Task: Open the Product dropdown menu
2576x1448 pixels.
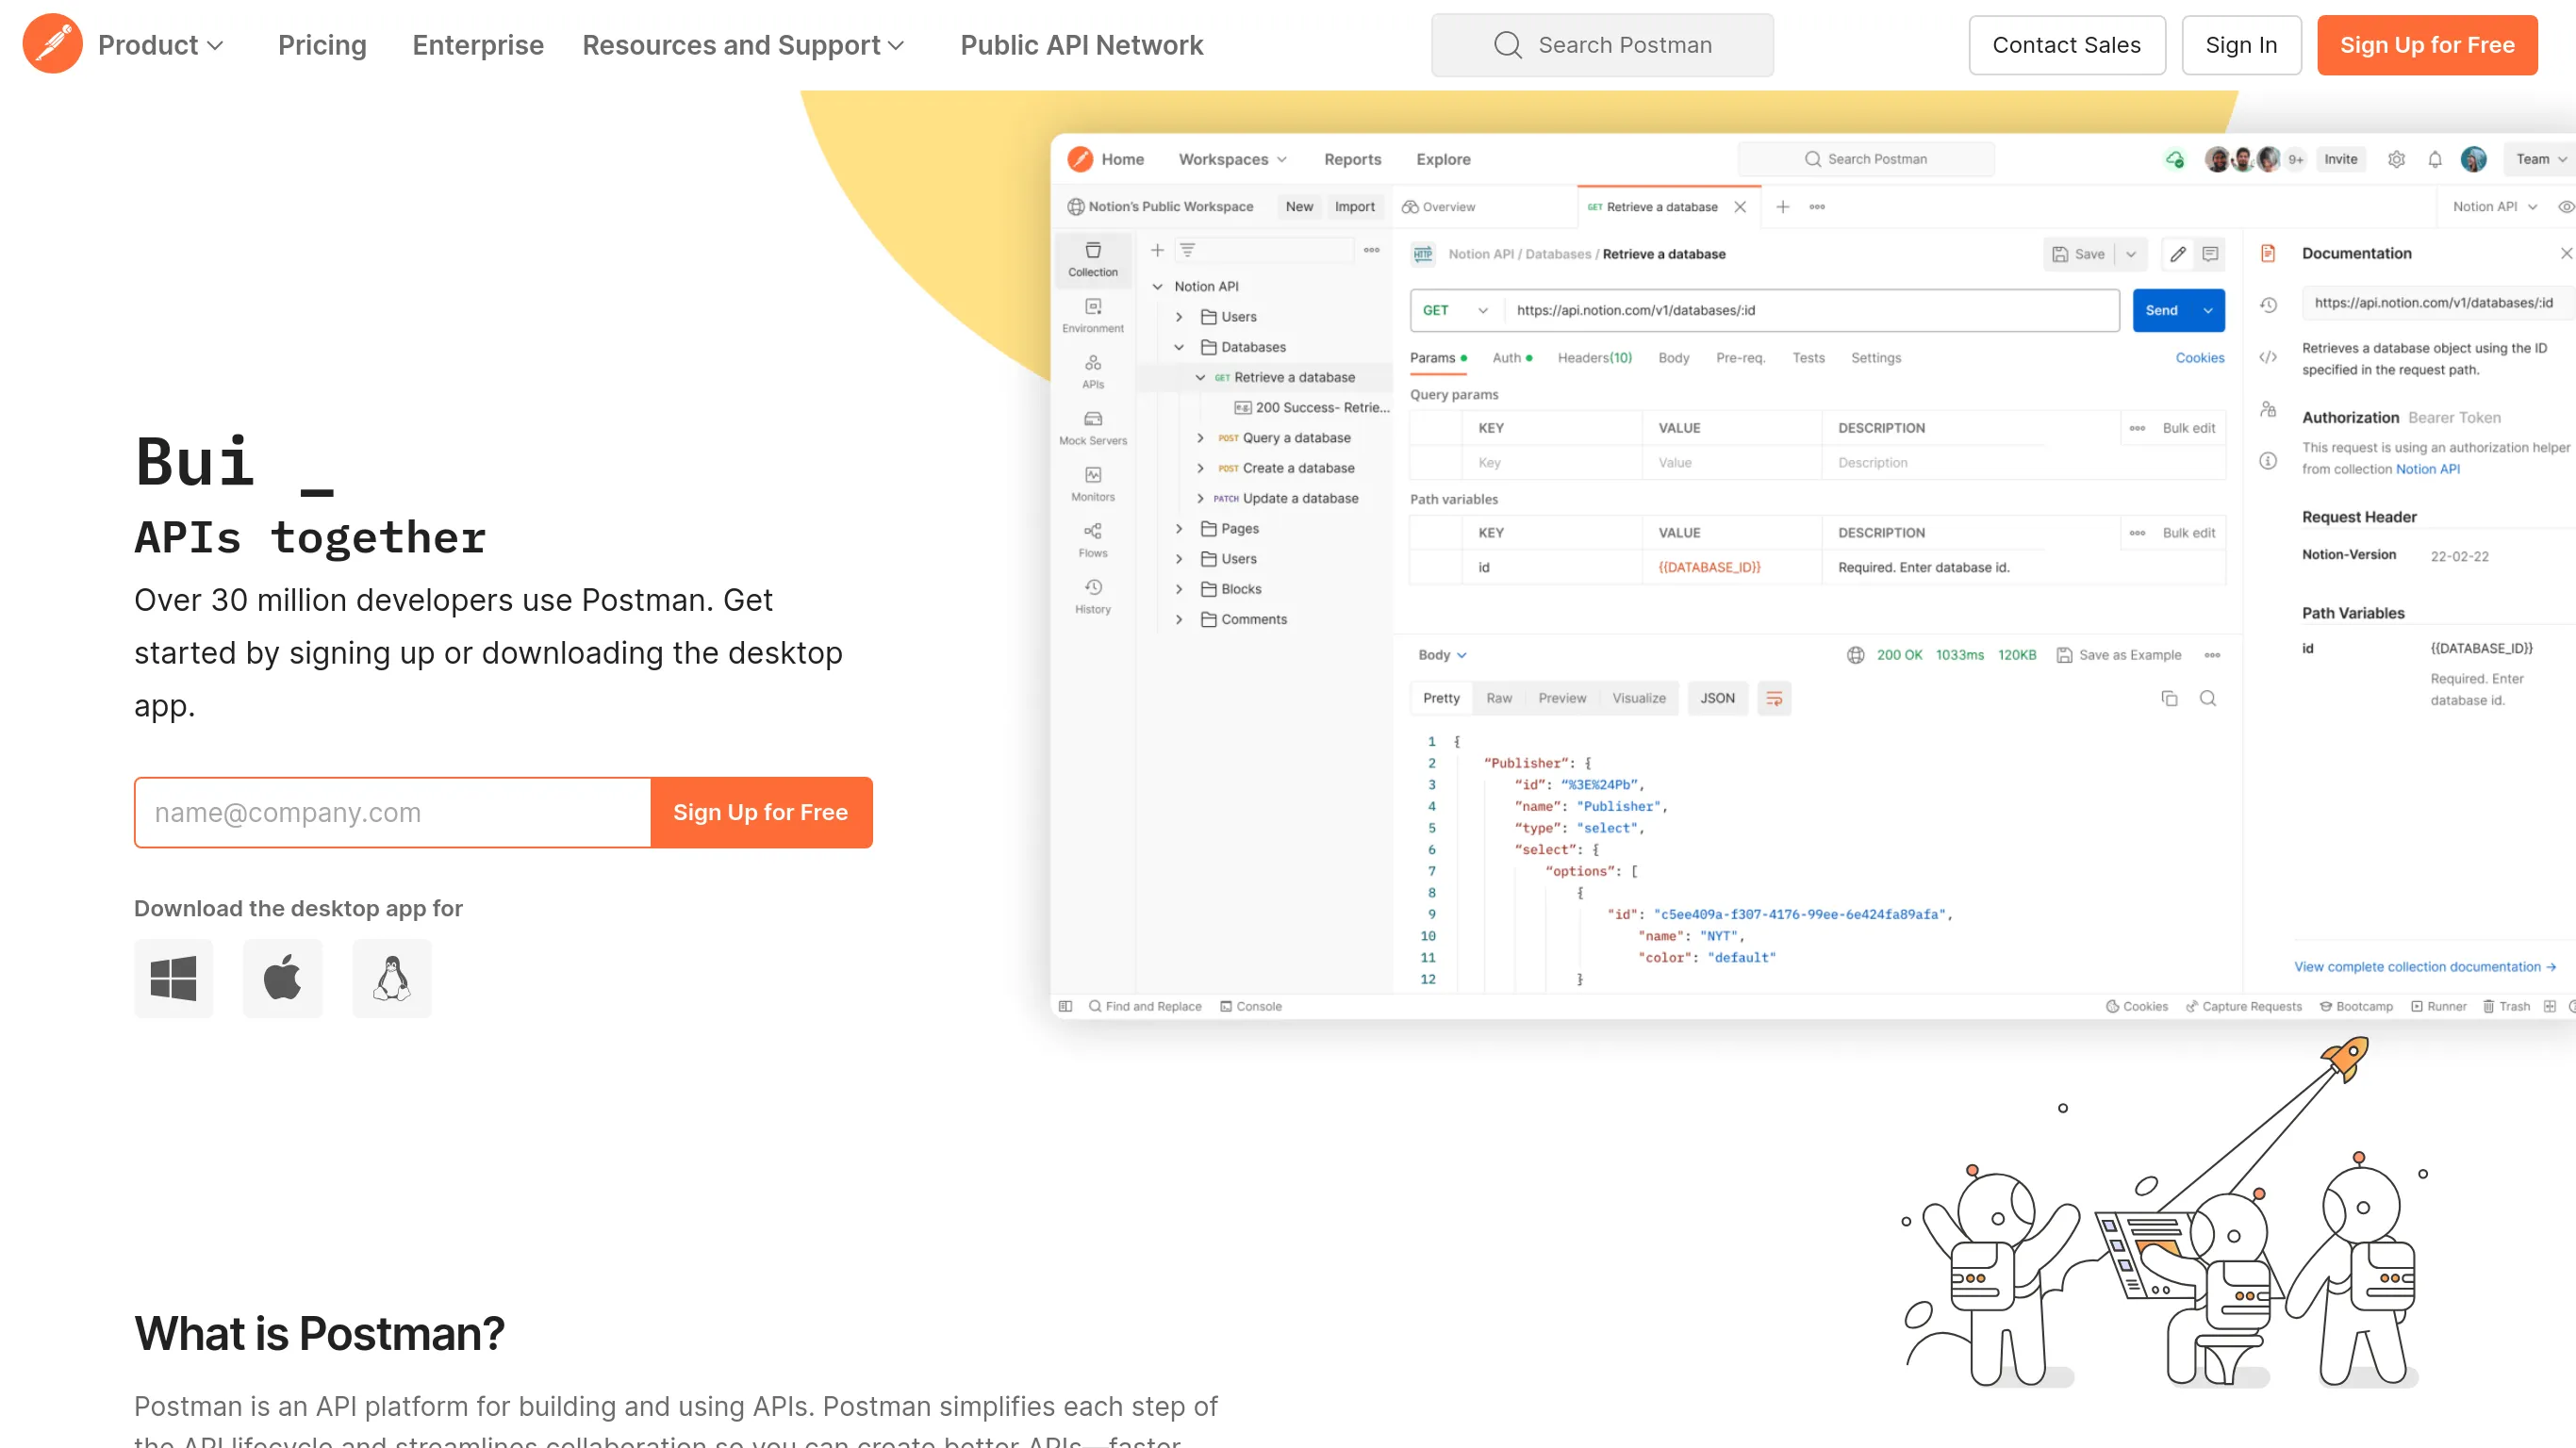Action: [x=160, y=45]
